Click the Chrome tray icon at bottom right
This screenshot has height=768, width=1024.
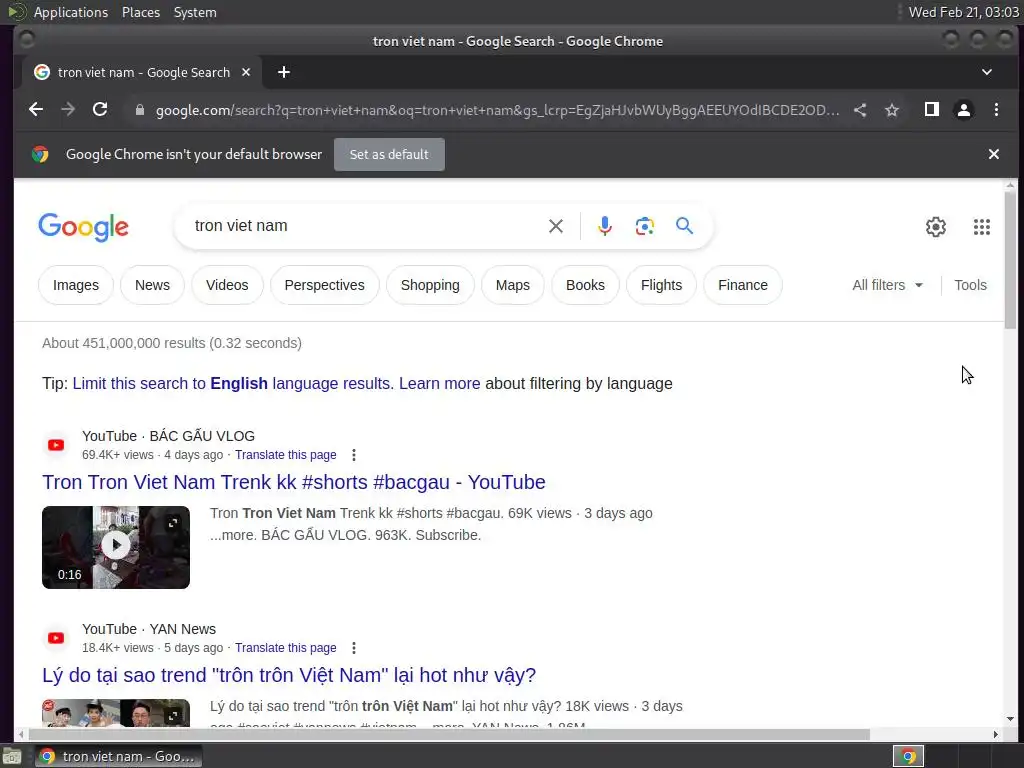click(908, 756)
